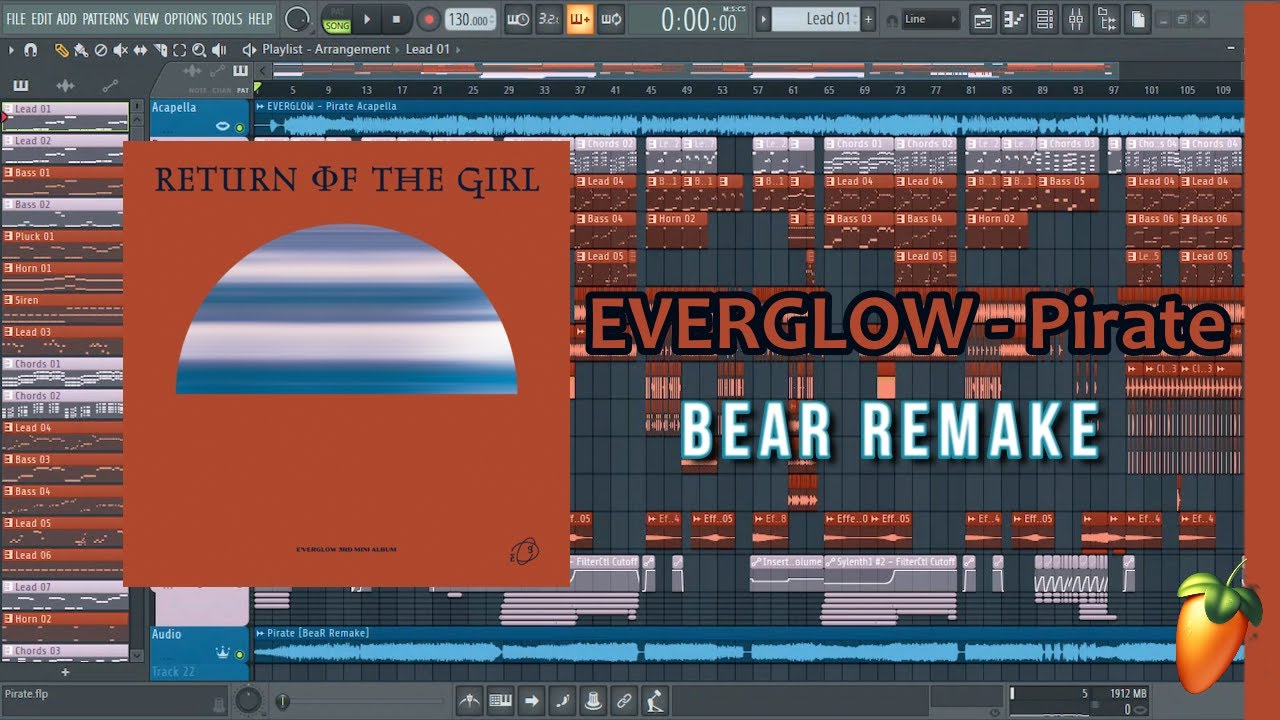
Task: Toggle the playlist snap magnet icon
Action: coord(31,49)
